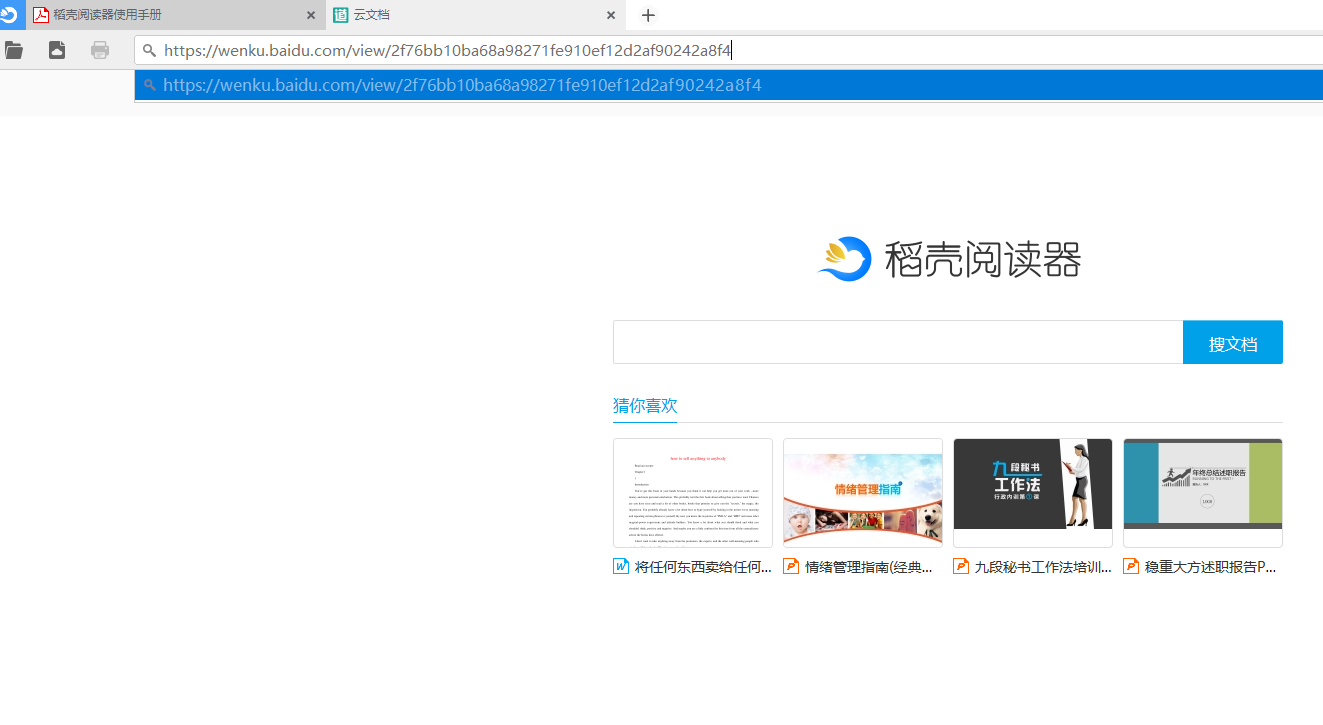Print with the printer icon

(x=100, y=50)
